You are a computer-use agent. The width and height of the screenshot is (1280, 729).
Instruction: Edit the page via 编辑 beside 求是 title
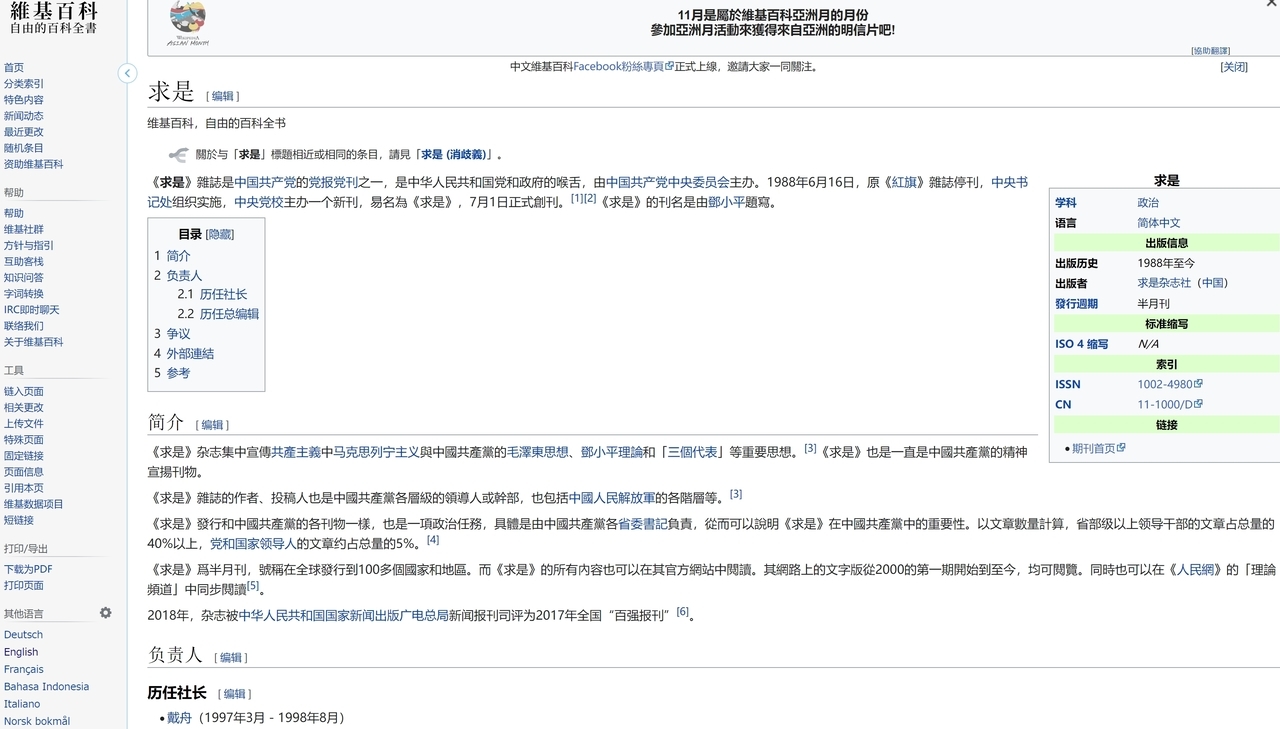pos(222,96)
